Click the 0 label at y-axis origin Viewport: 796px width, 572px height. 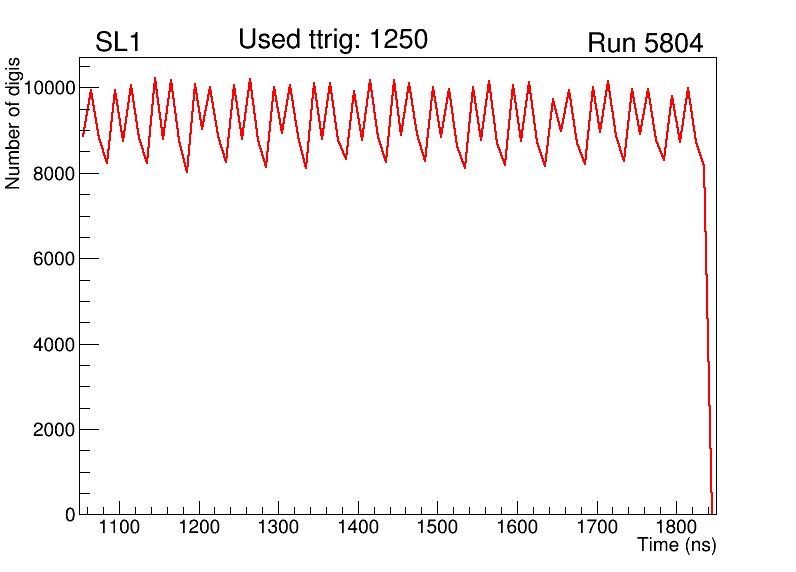[68, 515]
